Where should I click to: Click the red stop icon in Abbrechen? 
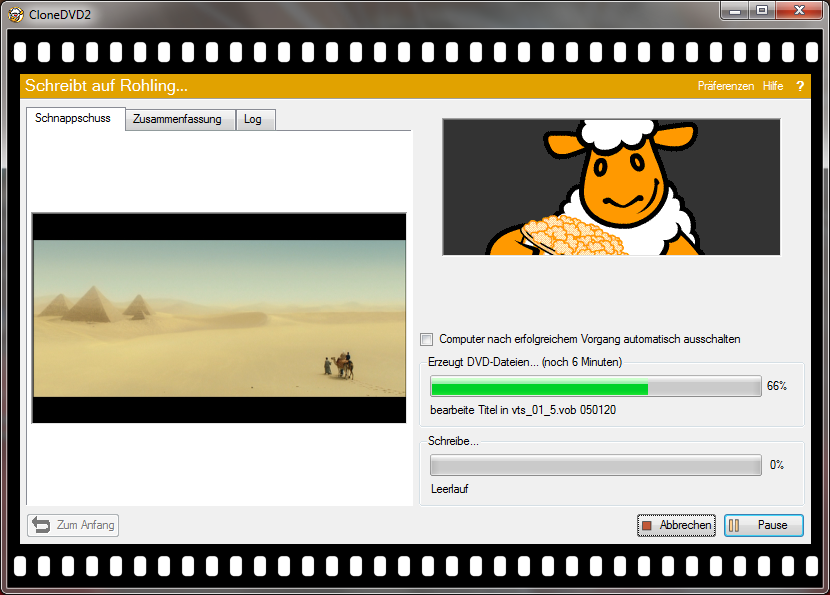pos(647,526)
